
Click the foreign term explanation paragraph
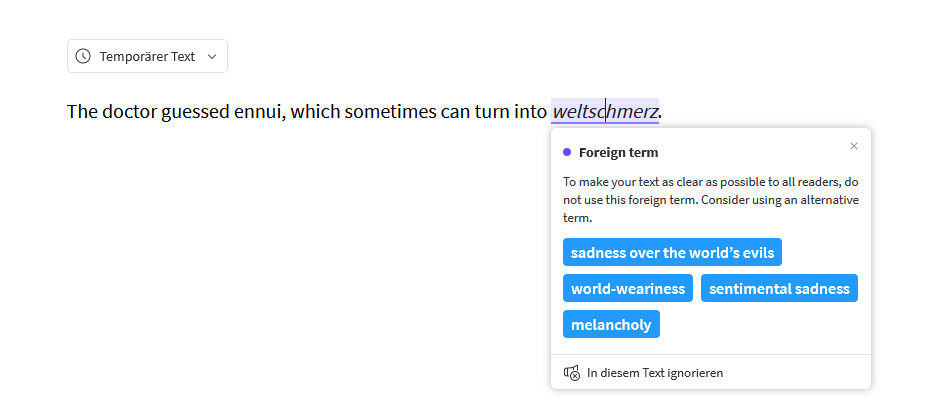(x=710, y=200)
